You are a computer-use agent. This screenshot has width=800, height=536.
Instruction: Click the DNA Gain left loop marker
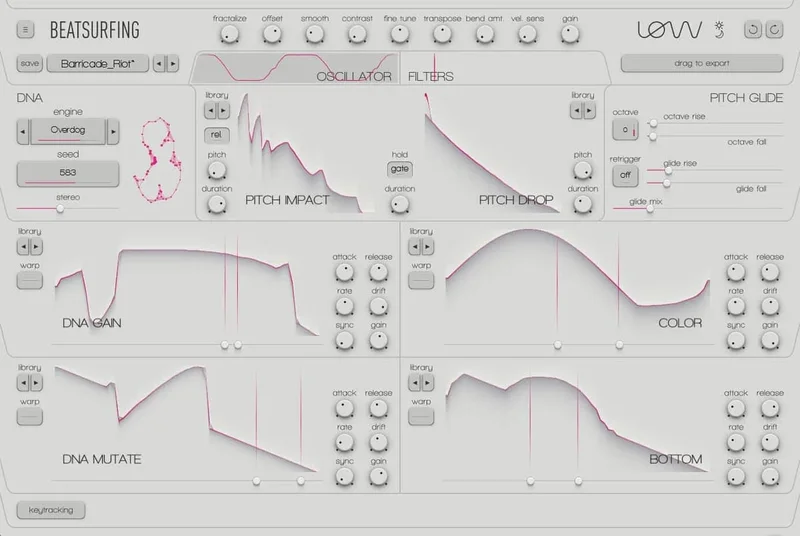click(x=224, y=345)
